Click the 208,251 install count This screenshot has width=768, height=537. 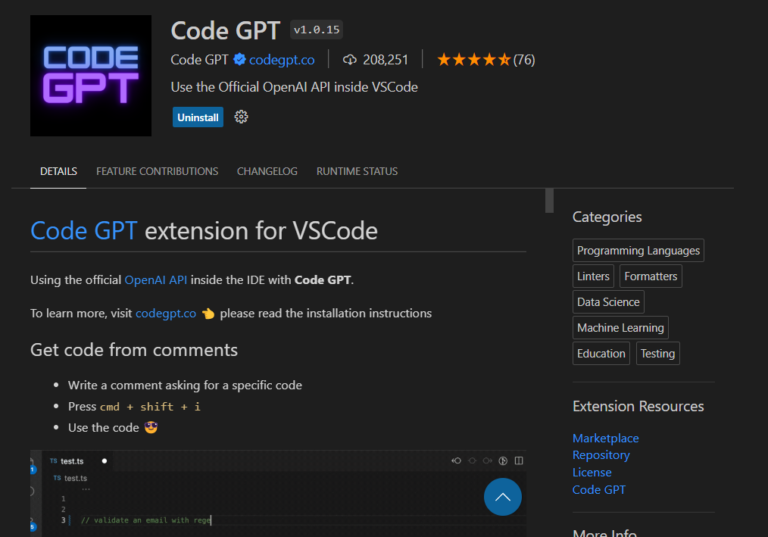(385, 60)
